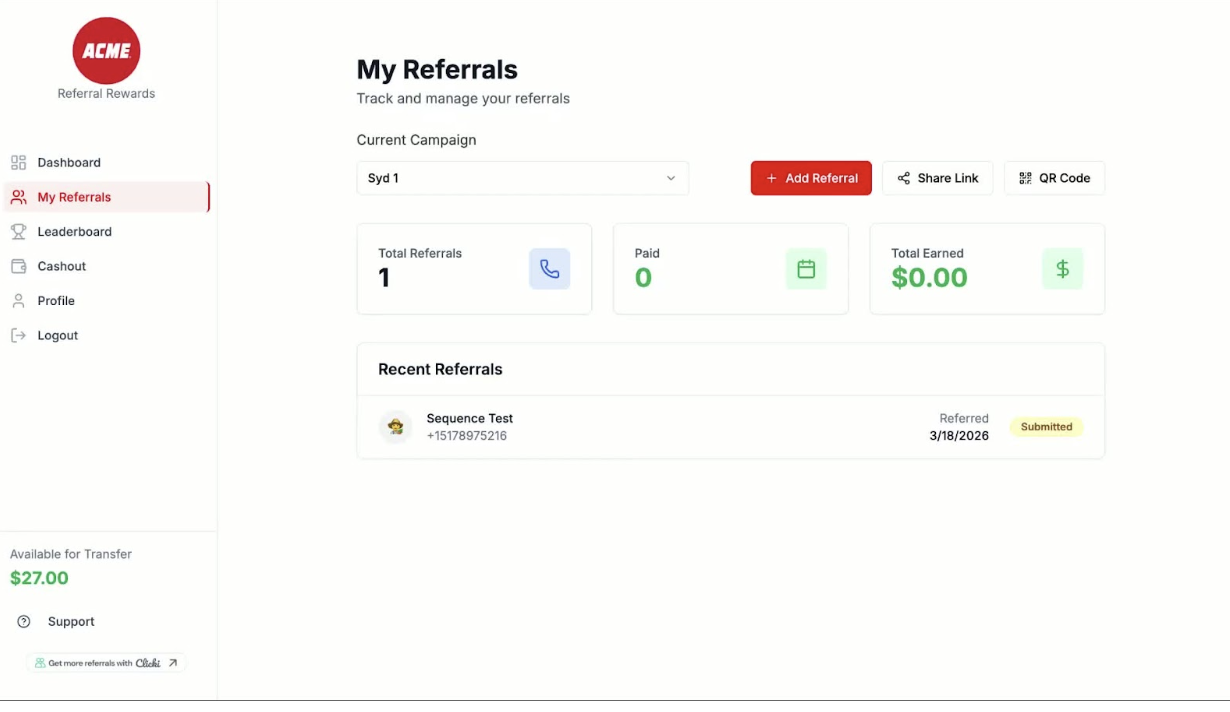Screen dimensions: 1230x712
Task: Click the Support question mark icon
Action: tap(24, 621)
